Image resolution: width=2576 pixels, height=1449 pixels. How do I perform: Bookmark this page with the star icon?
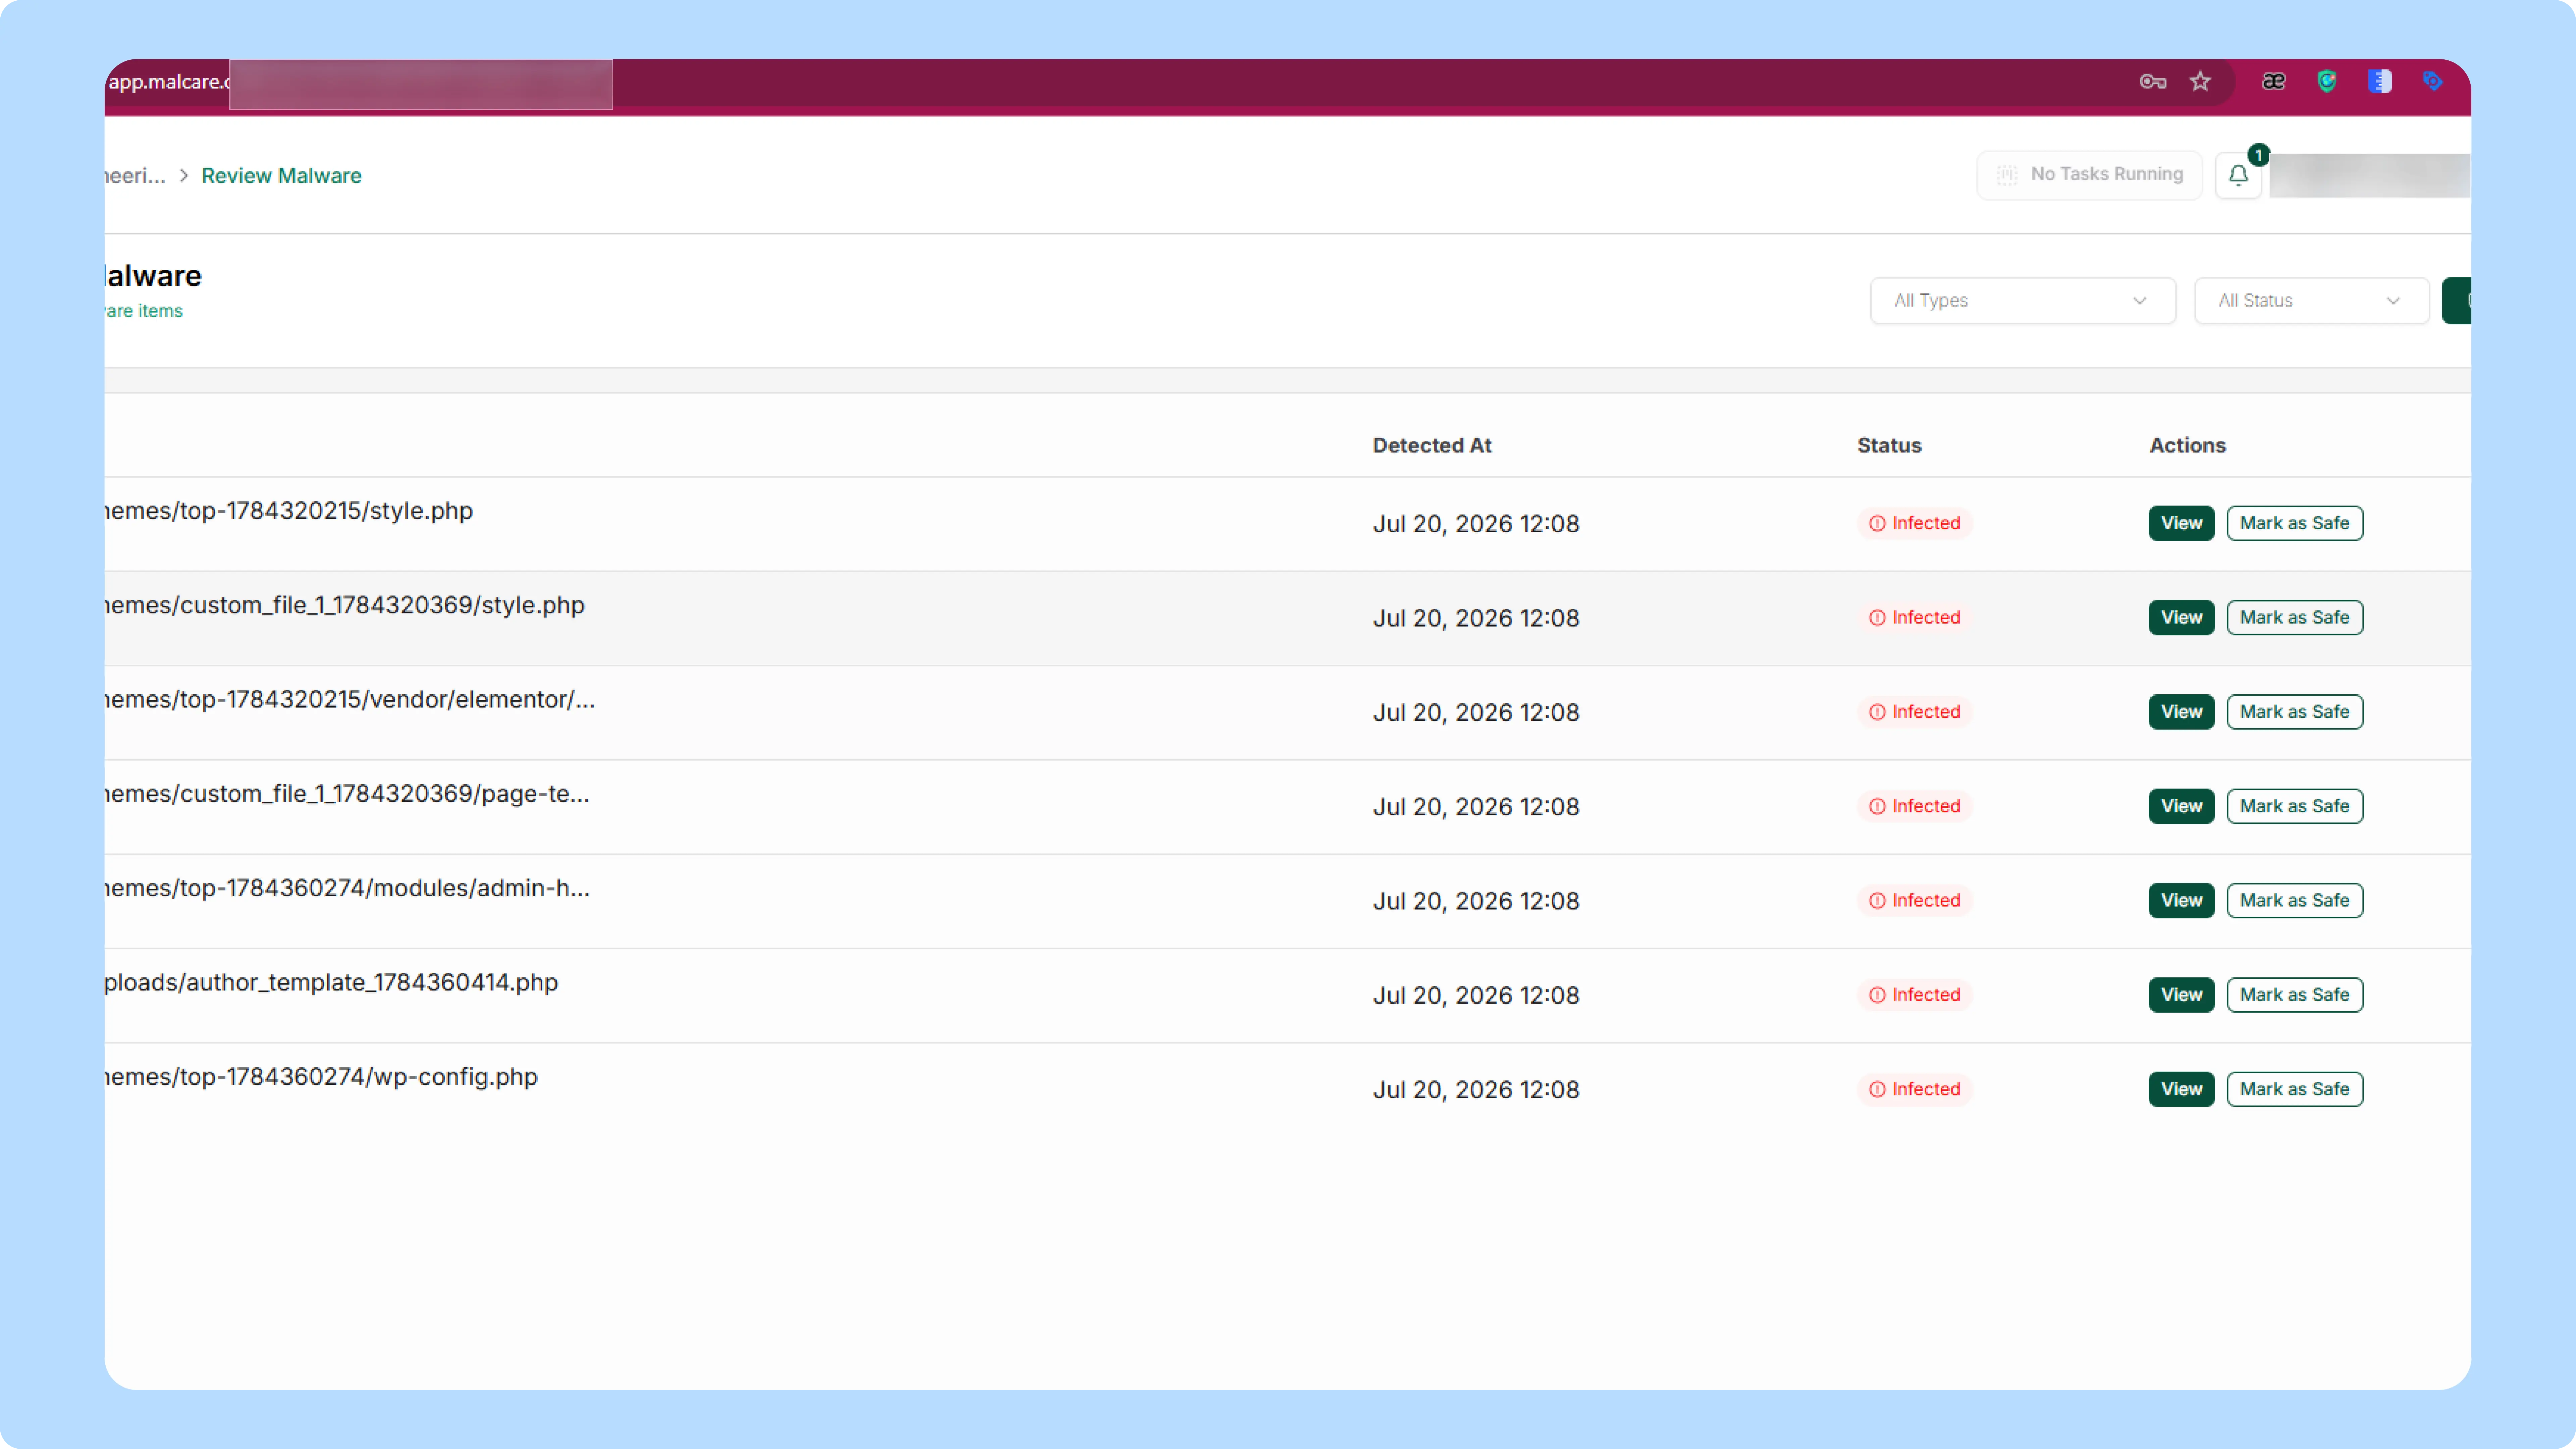[2200, 82]
